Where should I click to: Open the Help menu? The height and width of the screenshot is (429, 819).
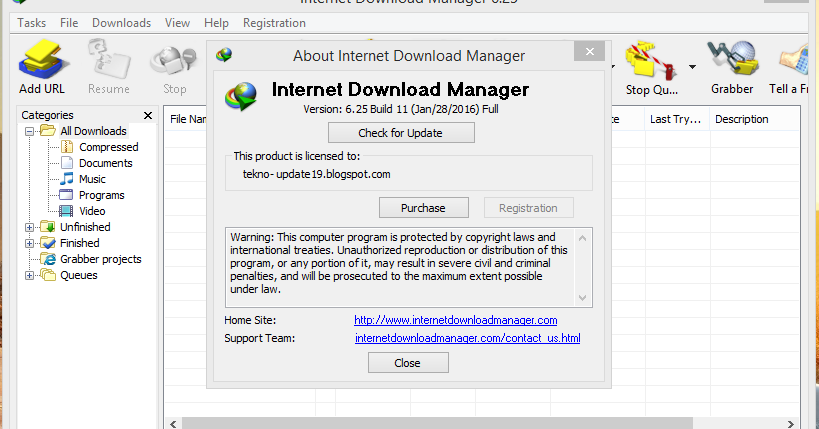[x=216, y=23]
